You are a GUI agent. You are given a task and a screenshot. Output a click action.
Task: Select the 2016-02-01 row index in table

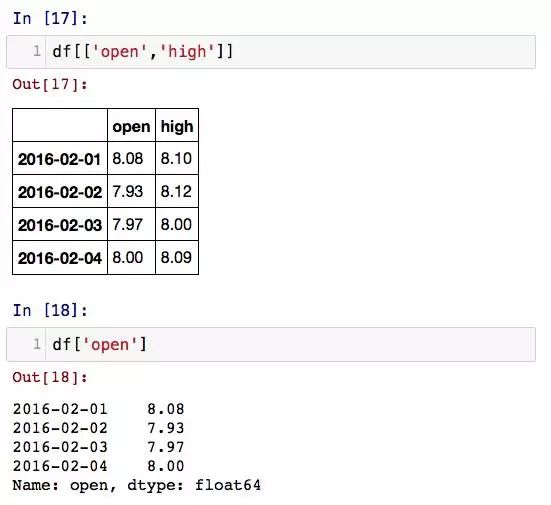click(x=60, y=158)
